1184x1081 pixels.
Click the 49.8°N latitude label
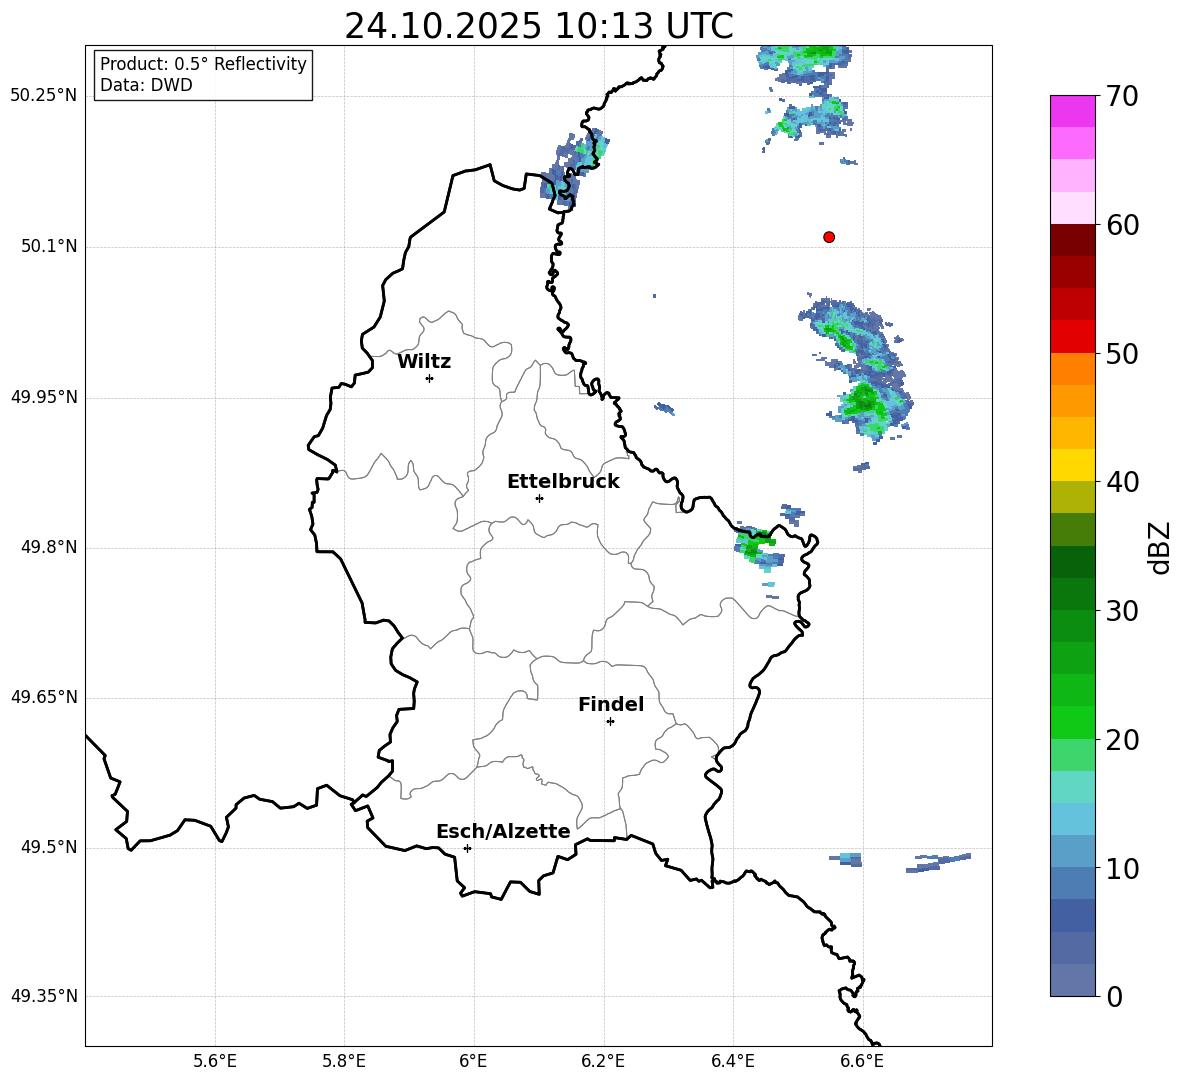click(x=49, y=547)
